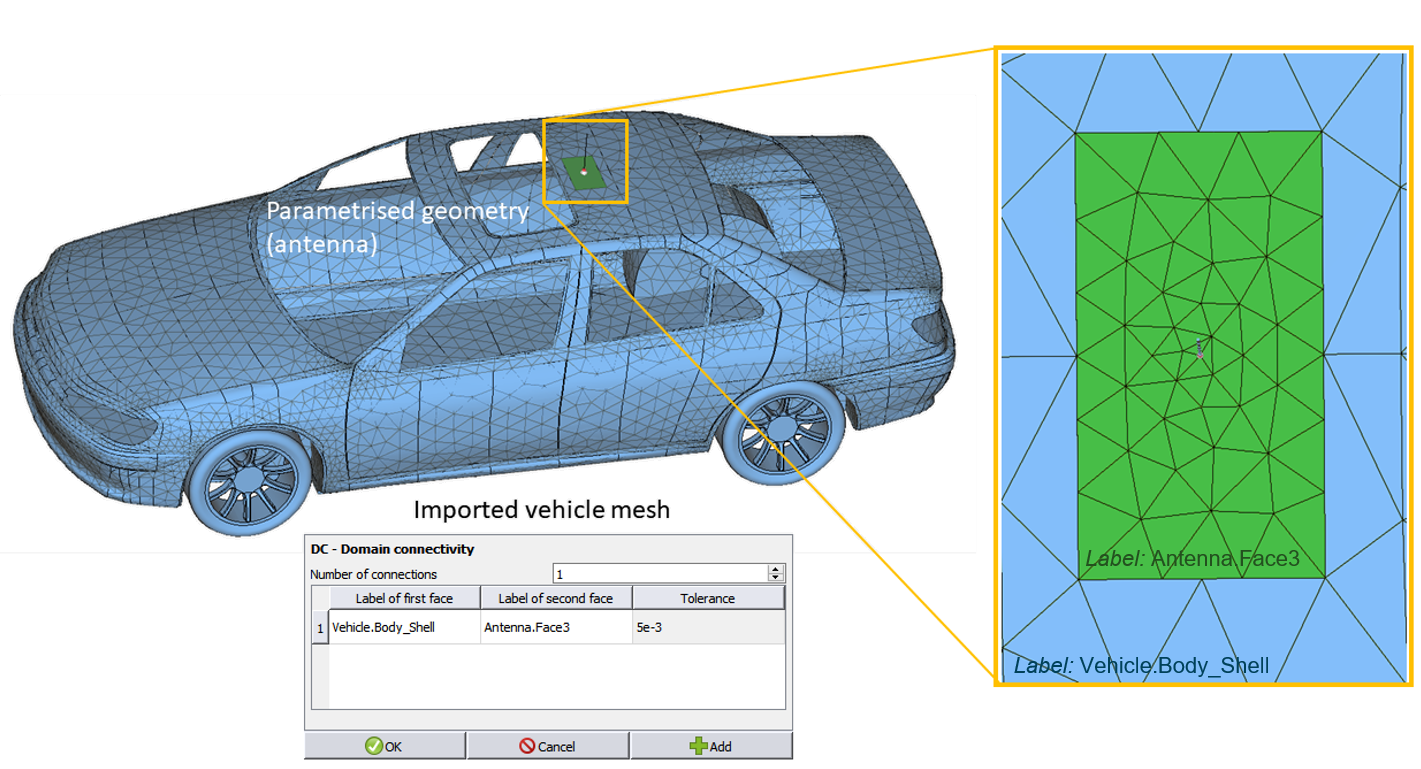Decrease Number of connections with down arrow
Screen dimensions: 1421x769
tap(775, 578)
